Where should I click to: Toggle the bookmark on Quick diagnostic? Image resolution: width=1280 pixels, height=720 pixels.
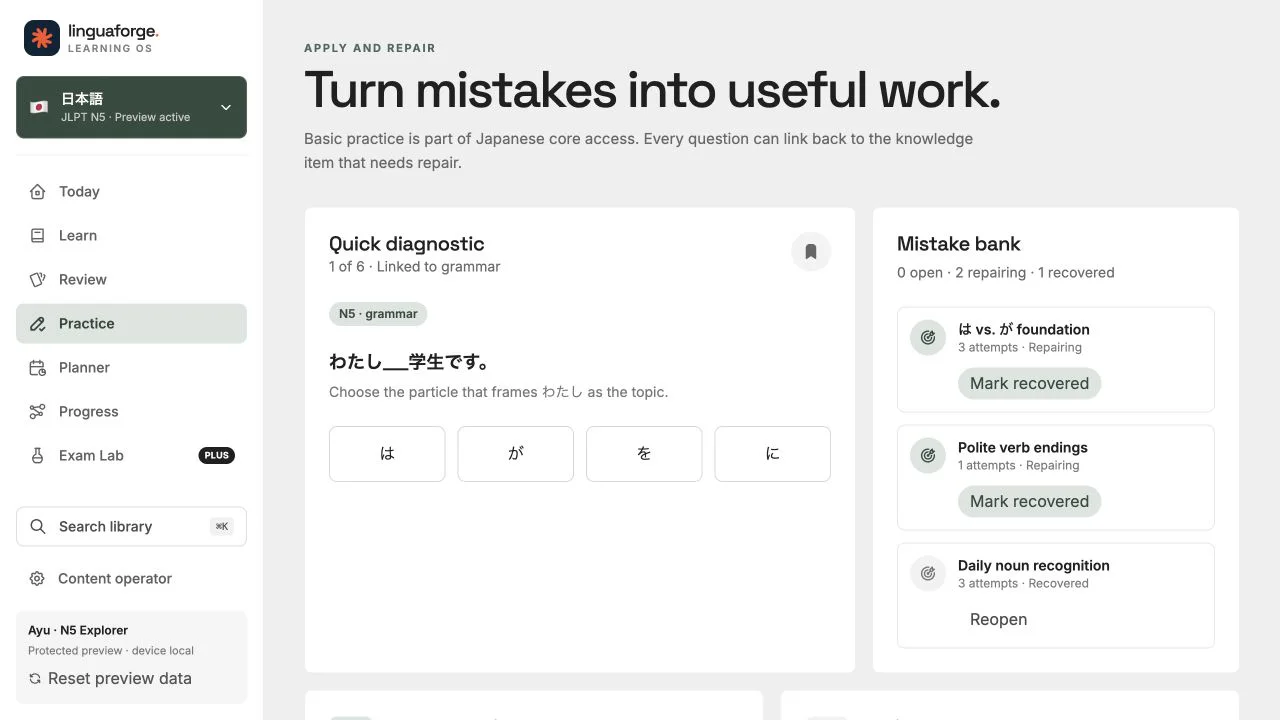811,252
